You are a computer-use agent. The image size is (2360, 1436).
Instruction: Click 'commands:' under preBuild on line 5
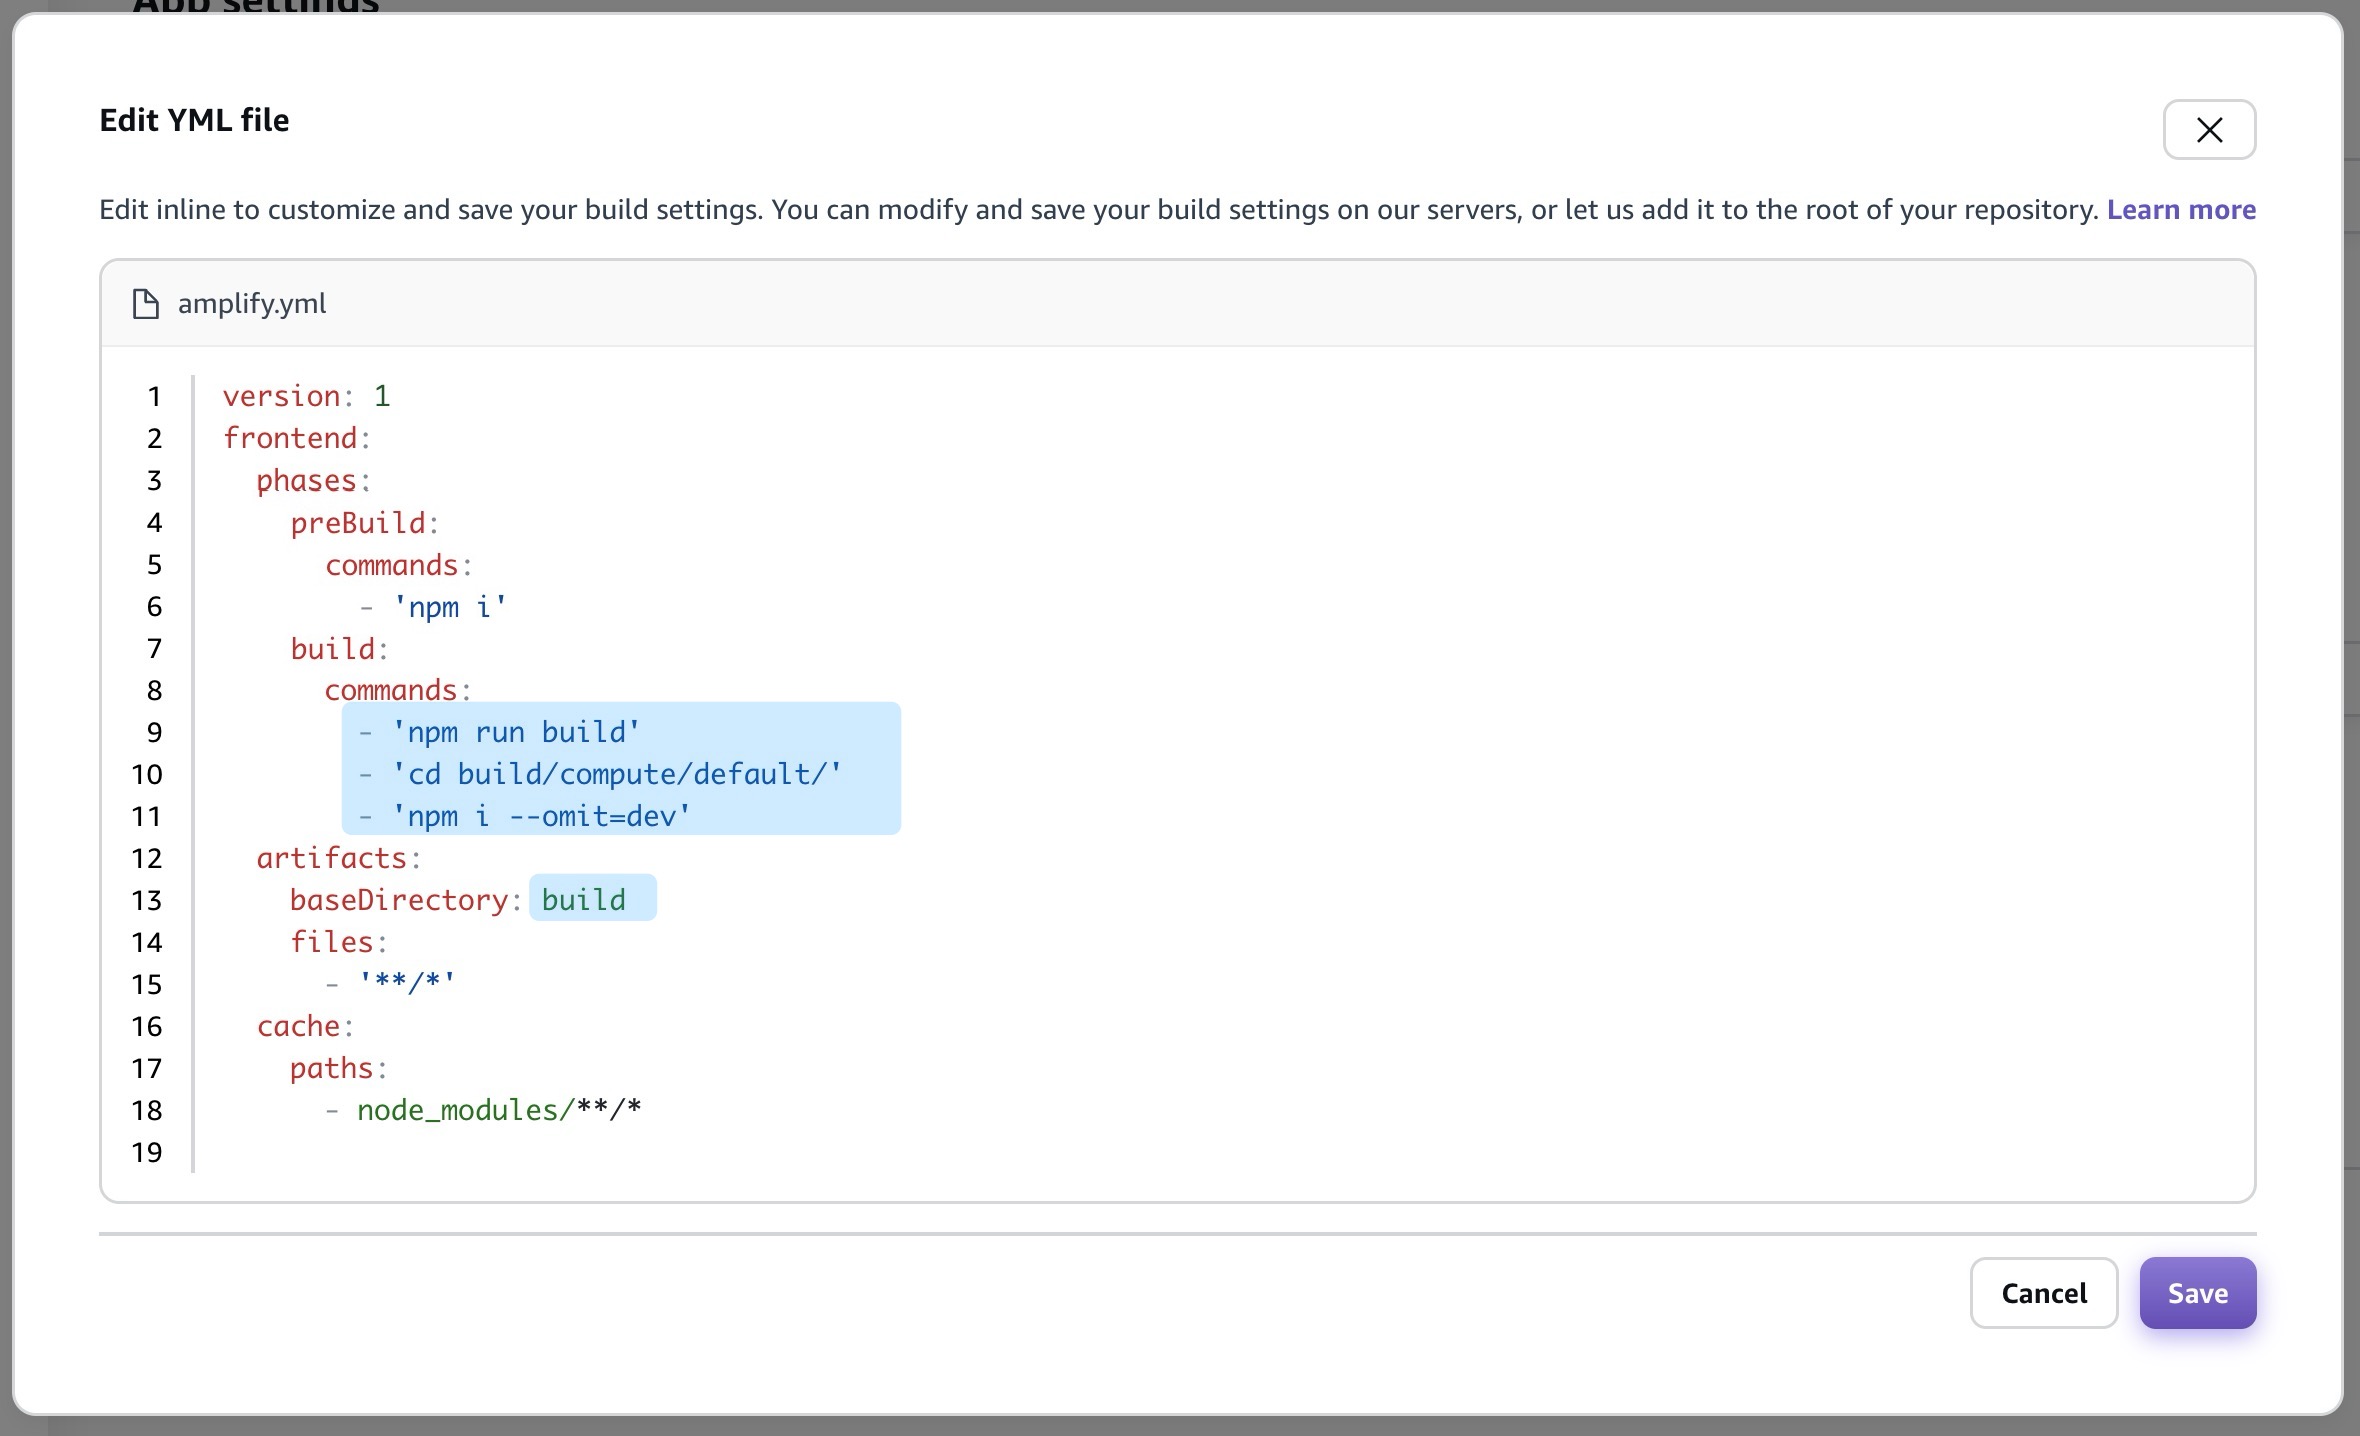[x=398, y=564]
